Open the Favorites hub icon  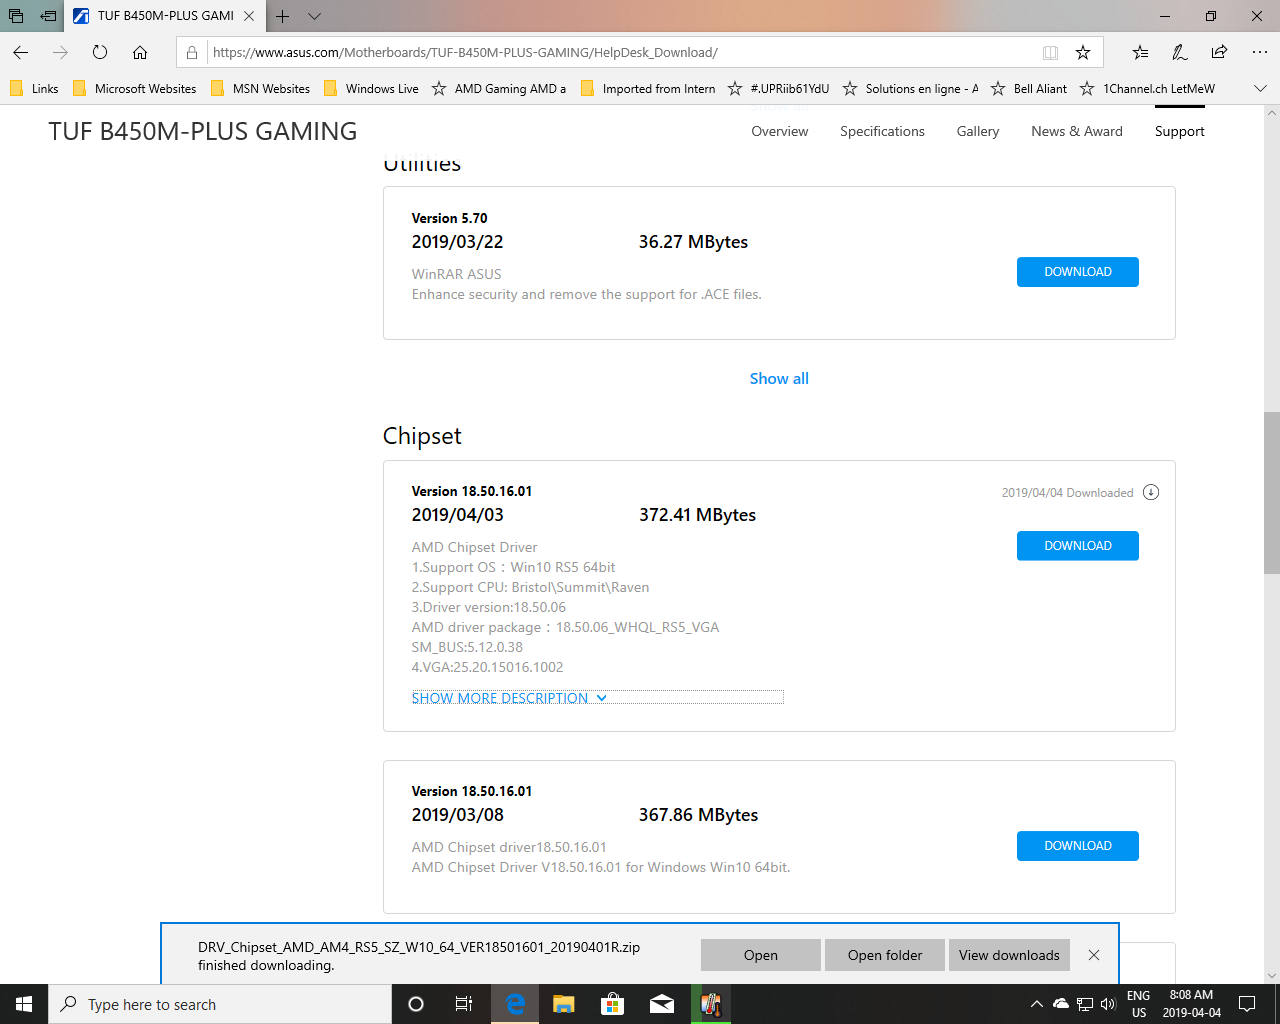pos(1141,52)
